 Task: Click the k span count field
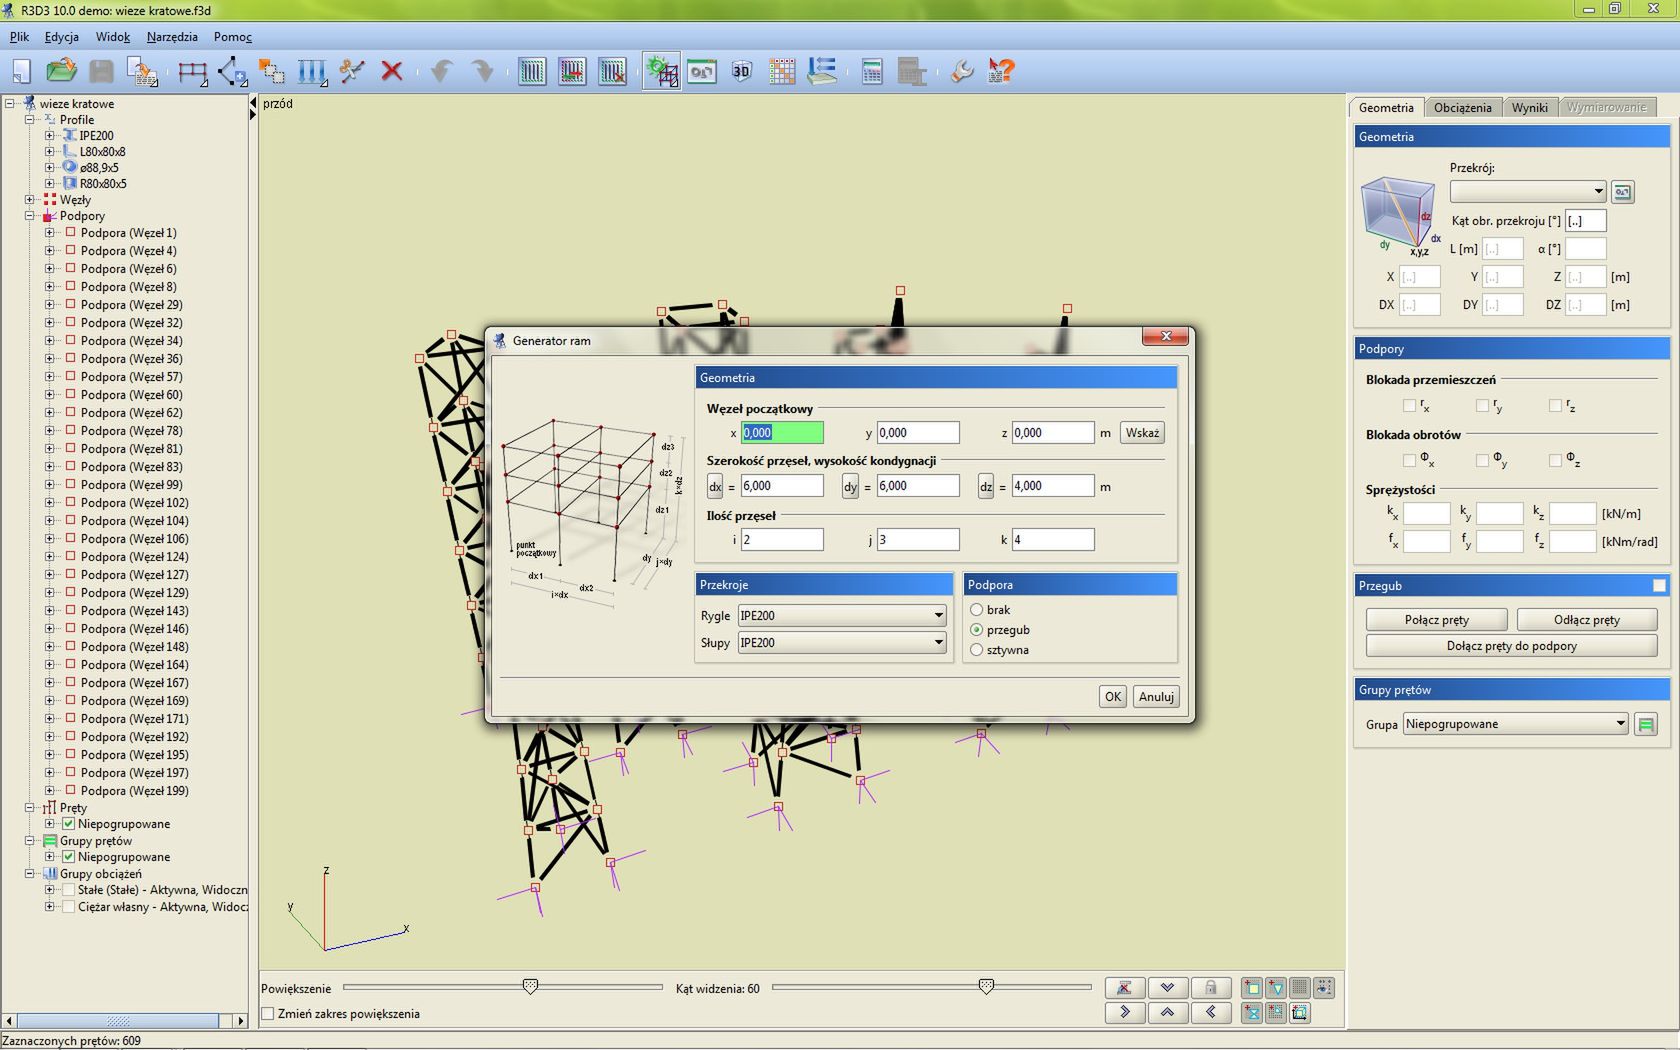pos(1053,540)
